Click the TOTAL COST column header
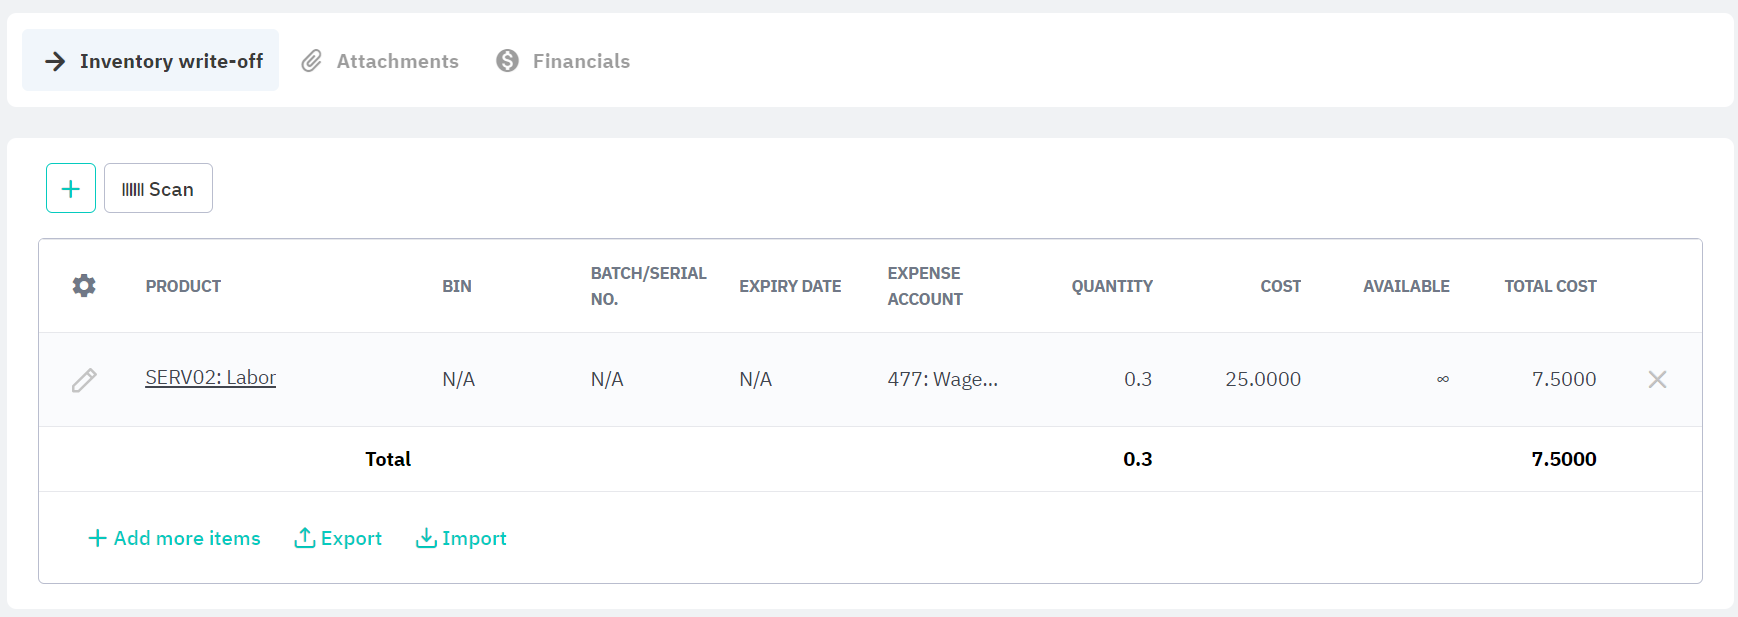The height and width of the screenshot is (617, 1738). tap(1550, 286)
